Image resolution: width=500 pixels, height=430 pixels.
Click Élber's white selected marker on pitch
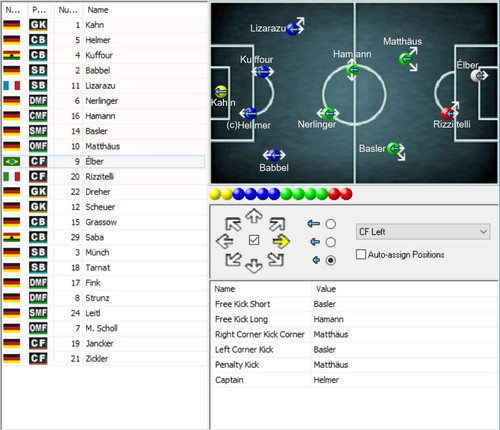[477, 76]
